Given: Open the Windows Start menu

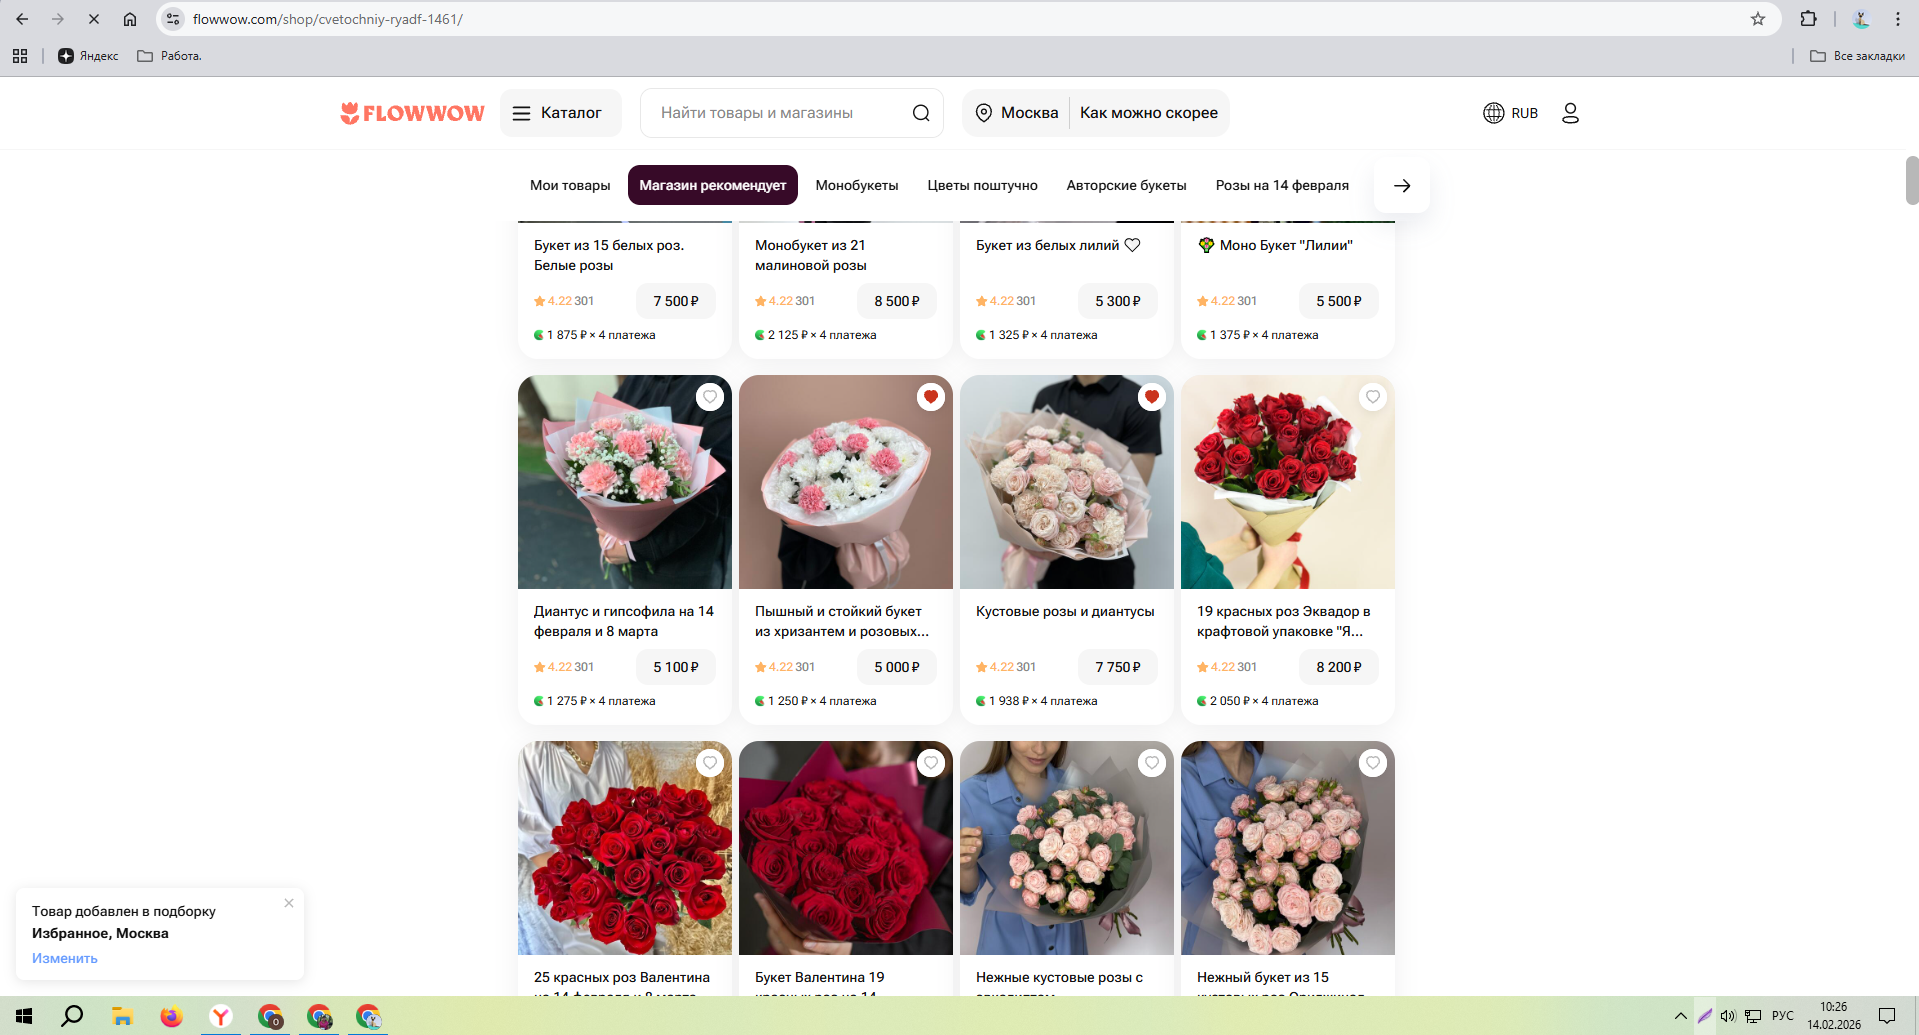Looking at the screenshot, I should click(x=24, y=1017).
